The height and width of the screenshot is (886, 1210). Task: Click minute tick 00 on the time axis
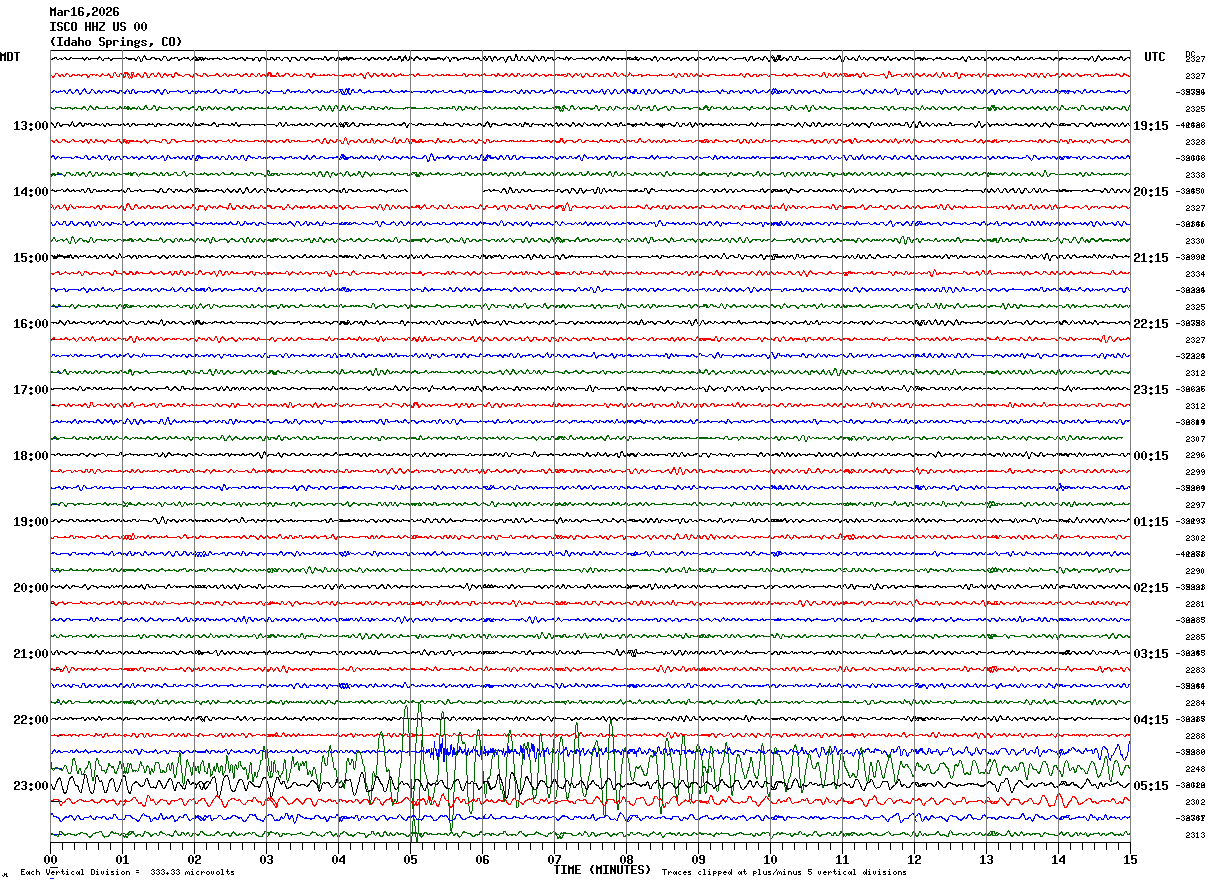[x=51, y=859]
